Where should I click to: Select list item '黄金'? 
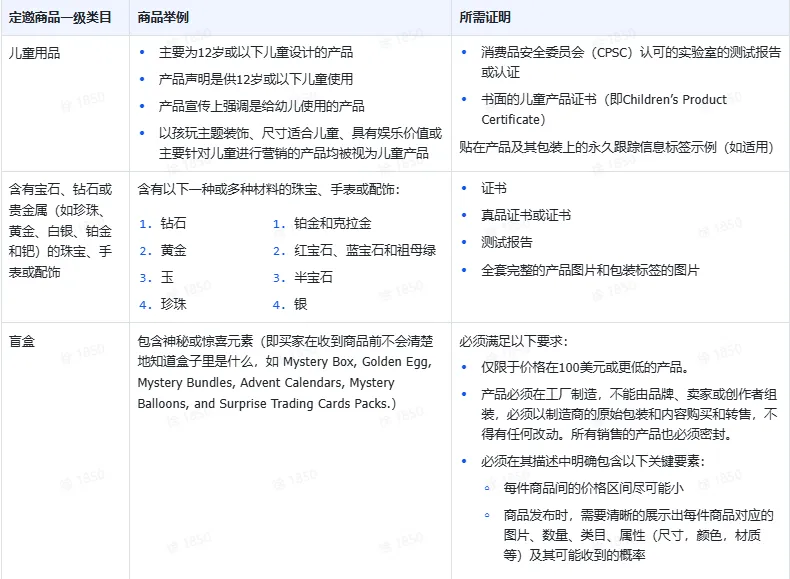pyautogui.click(x=173, y=250)
